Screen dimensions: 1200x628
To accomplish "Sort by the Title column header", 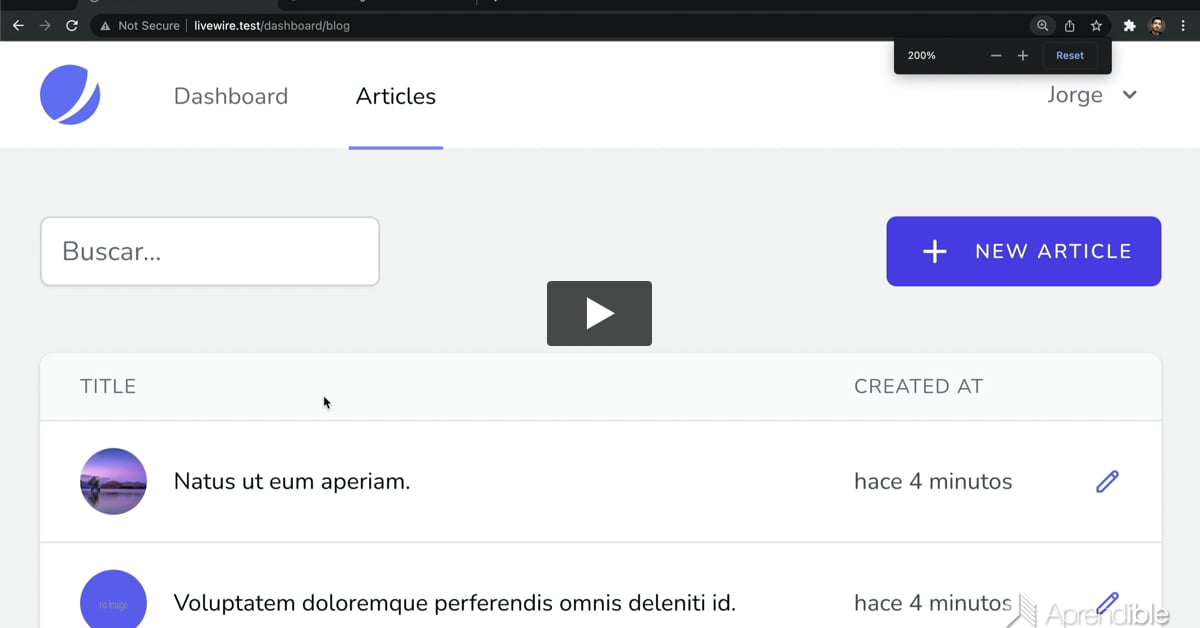I will (108, 386).
